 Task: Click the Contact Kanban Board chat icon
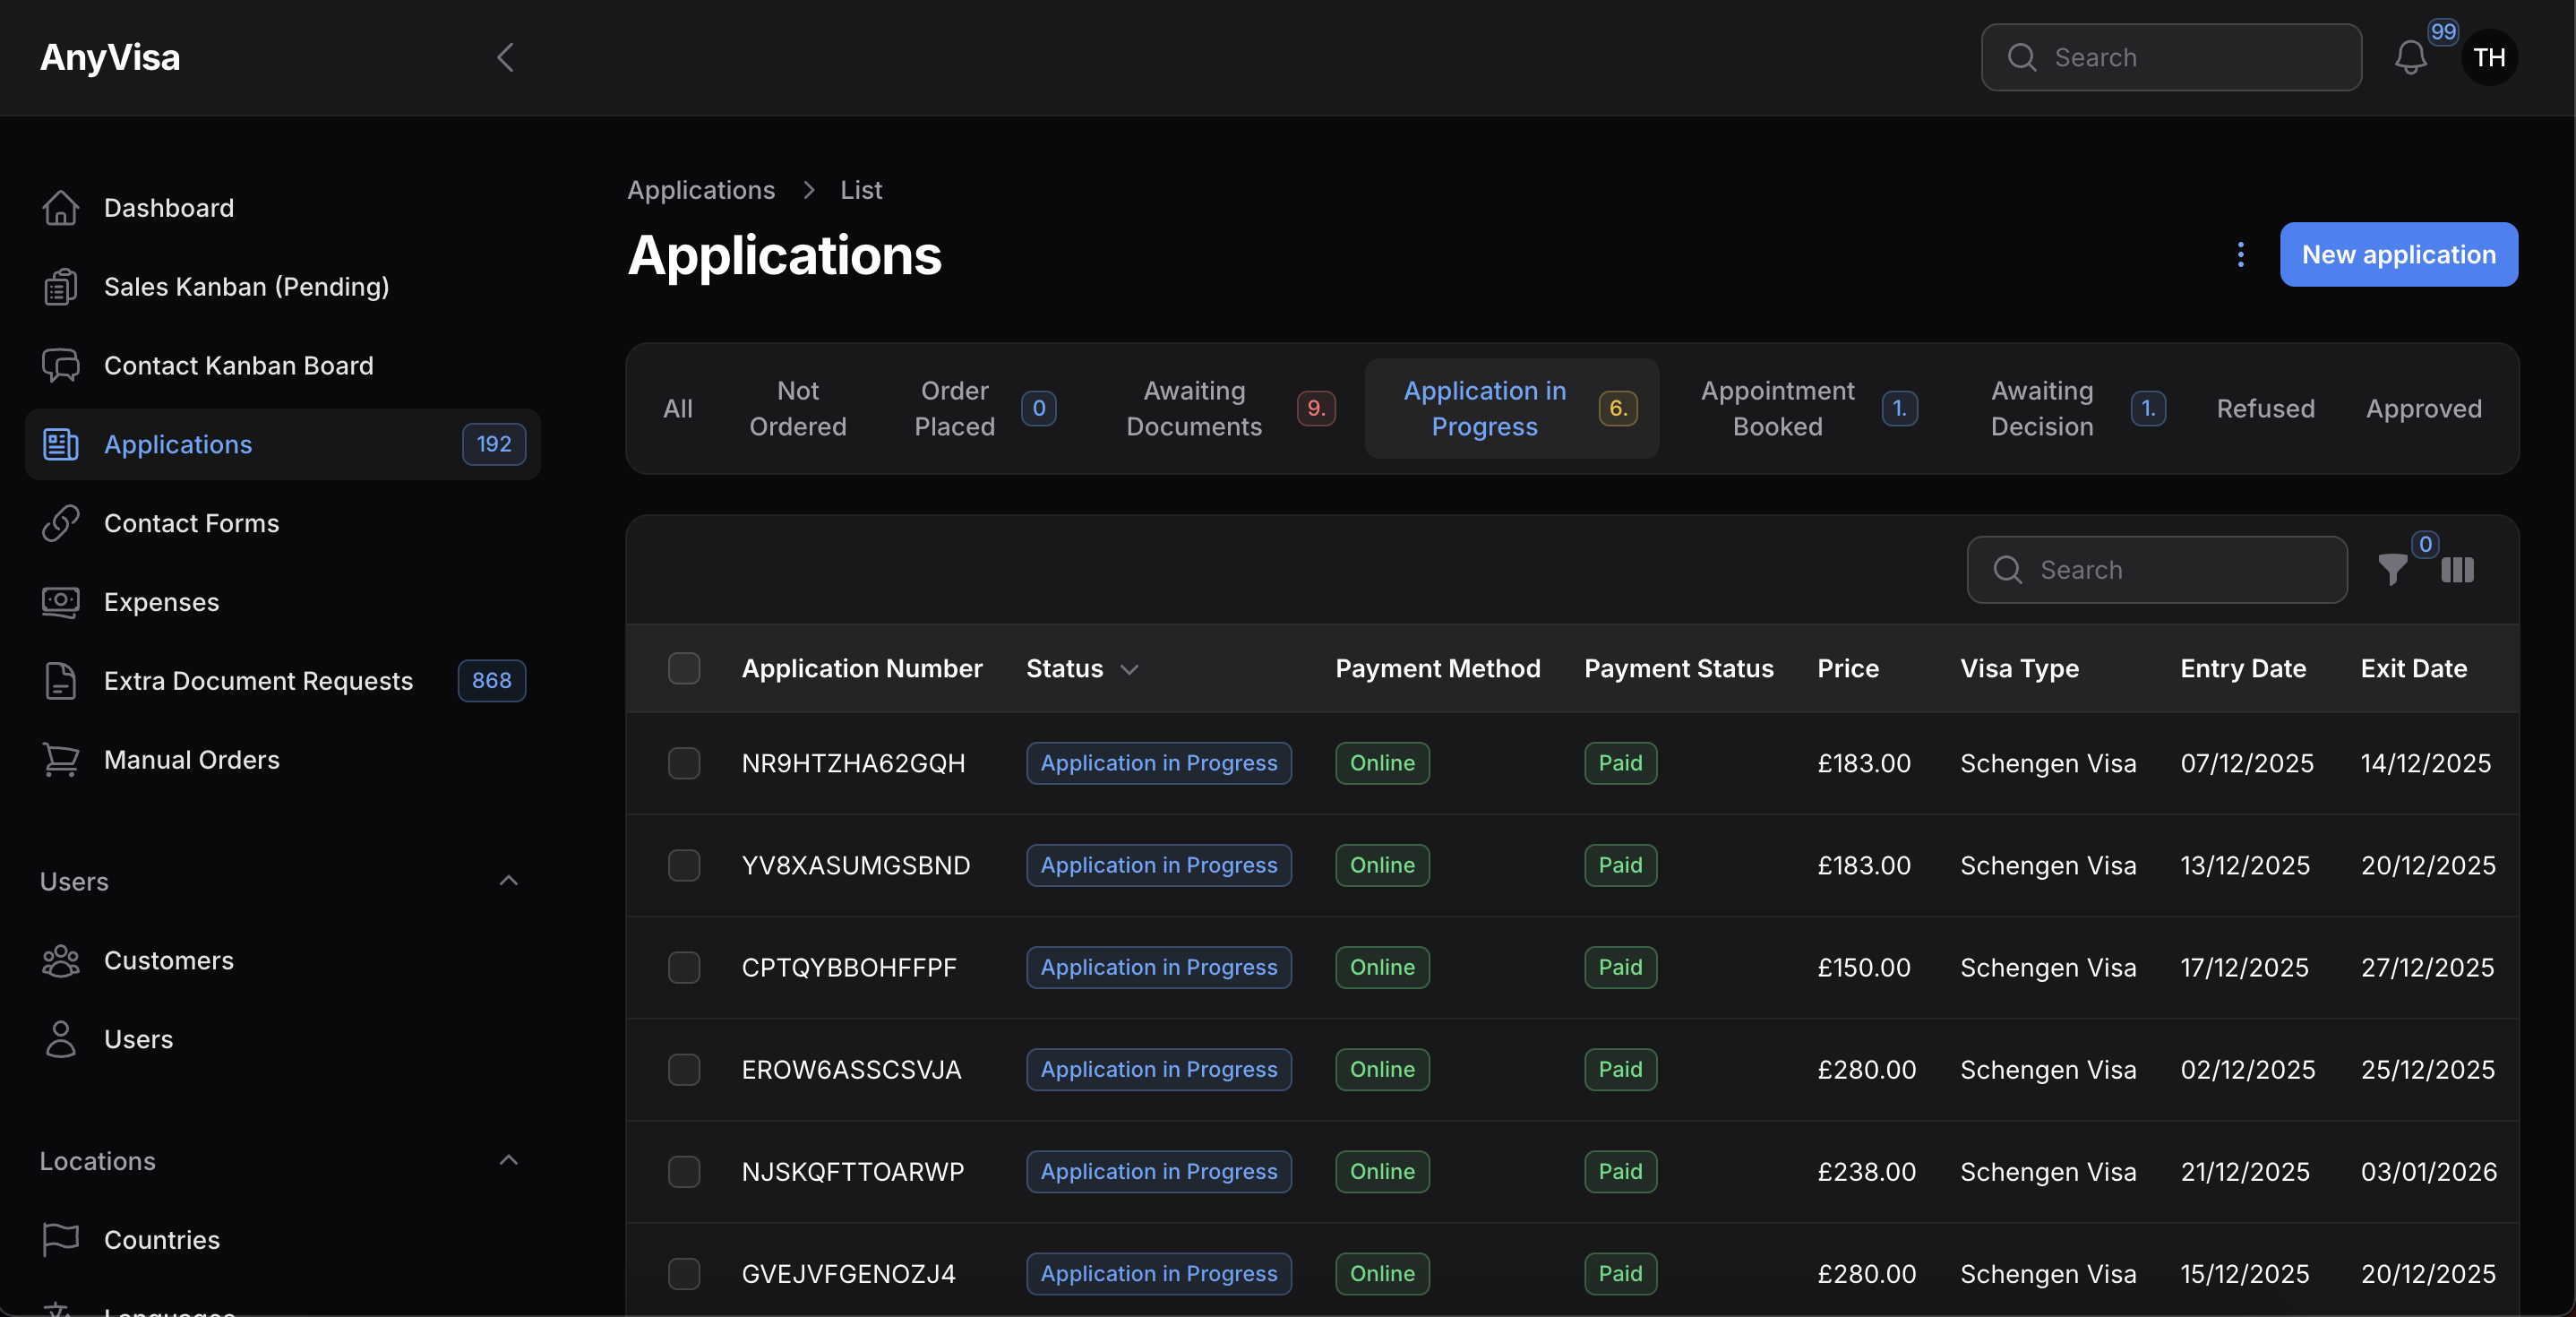60,365
